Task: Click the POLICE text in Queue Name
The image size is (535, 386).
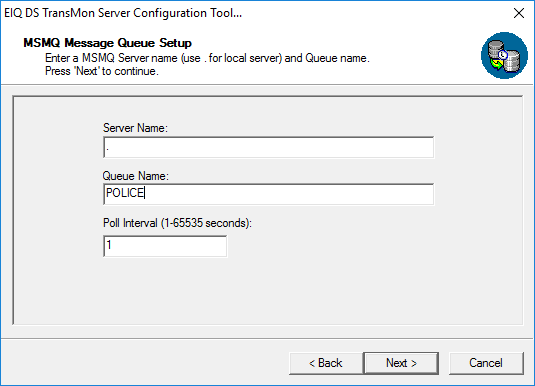Action: tap(125, 193)
